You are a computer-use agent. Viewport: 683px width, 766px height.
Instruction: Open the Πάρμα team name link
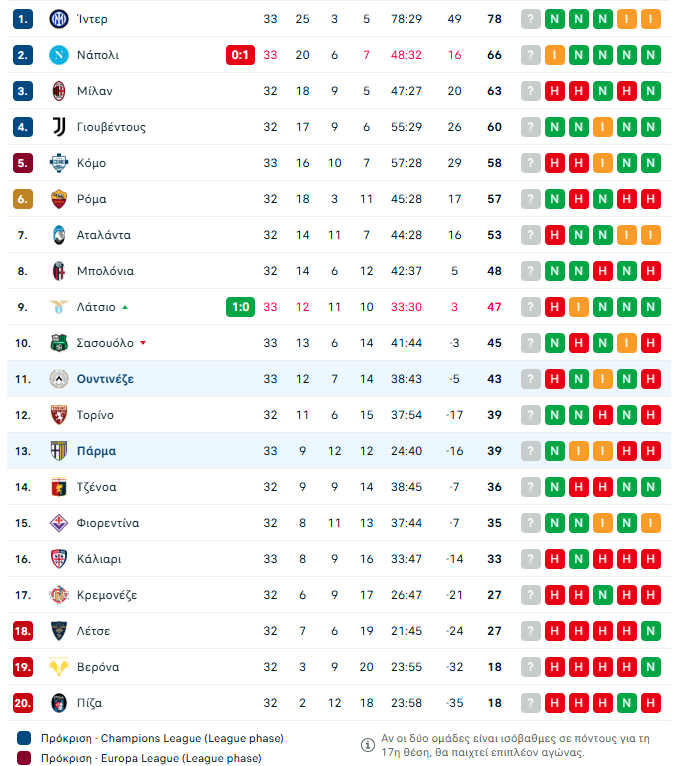(96, 451)
